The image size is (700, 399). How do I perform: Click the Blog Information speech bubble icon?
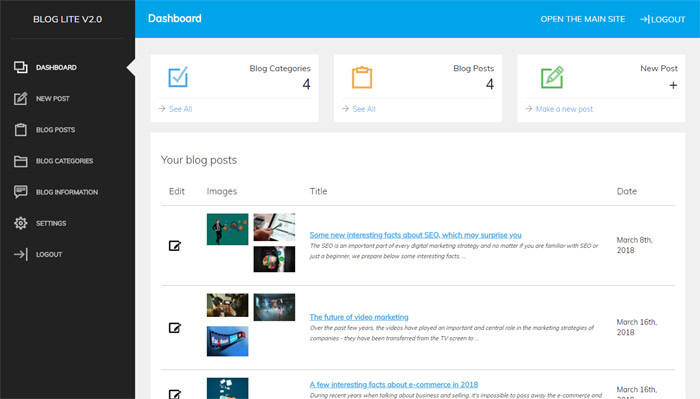point(21,192)
